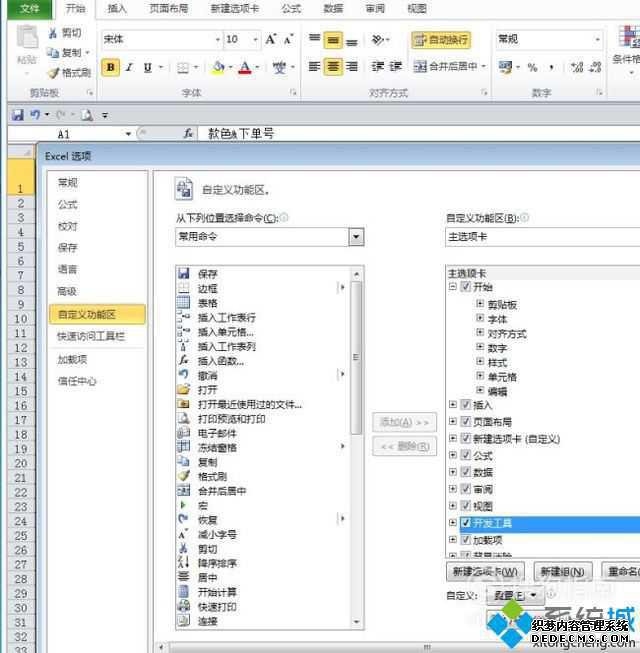Image resolution: width=640 pixels, height=653 pixels.
Task: Open the font size 10 dropdown
Action: [x=255, y=40]
